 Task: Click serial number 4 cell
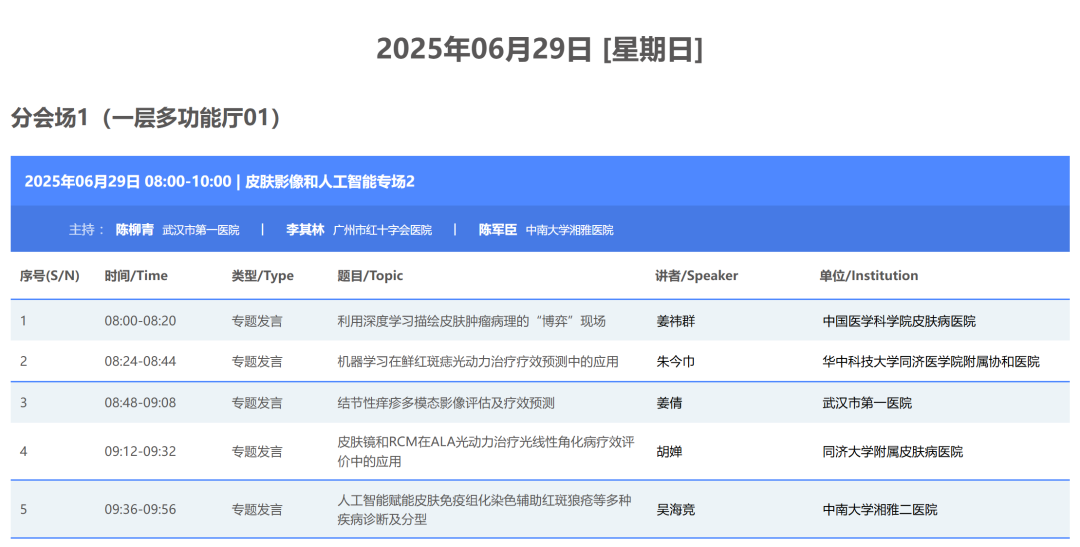point(23,451)
